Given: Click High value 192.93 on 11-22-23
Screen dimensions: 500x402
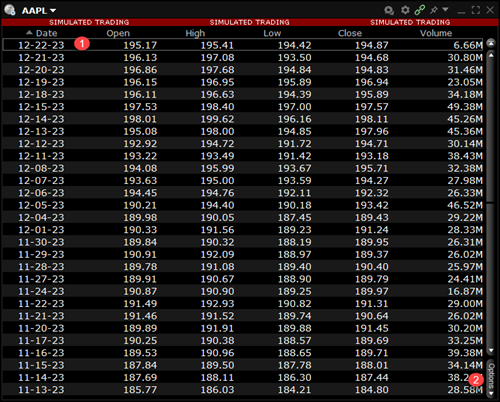Looking at the screenshot, I should 217,304.
